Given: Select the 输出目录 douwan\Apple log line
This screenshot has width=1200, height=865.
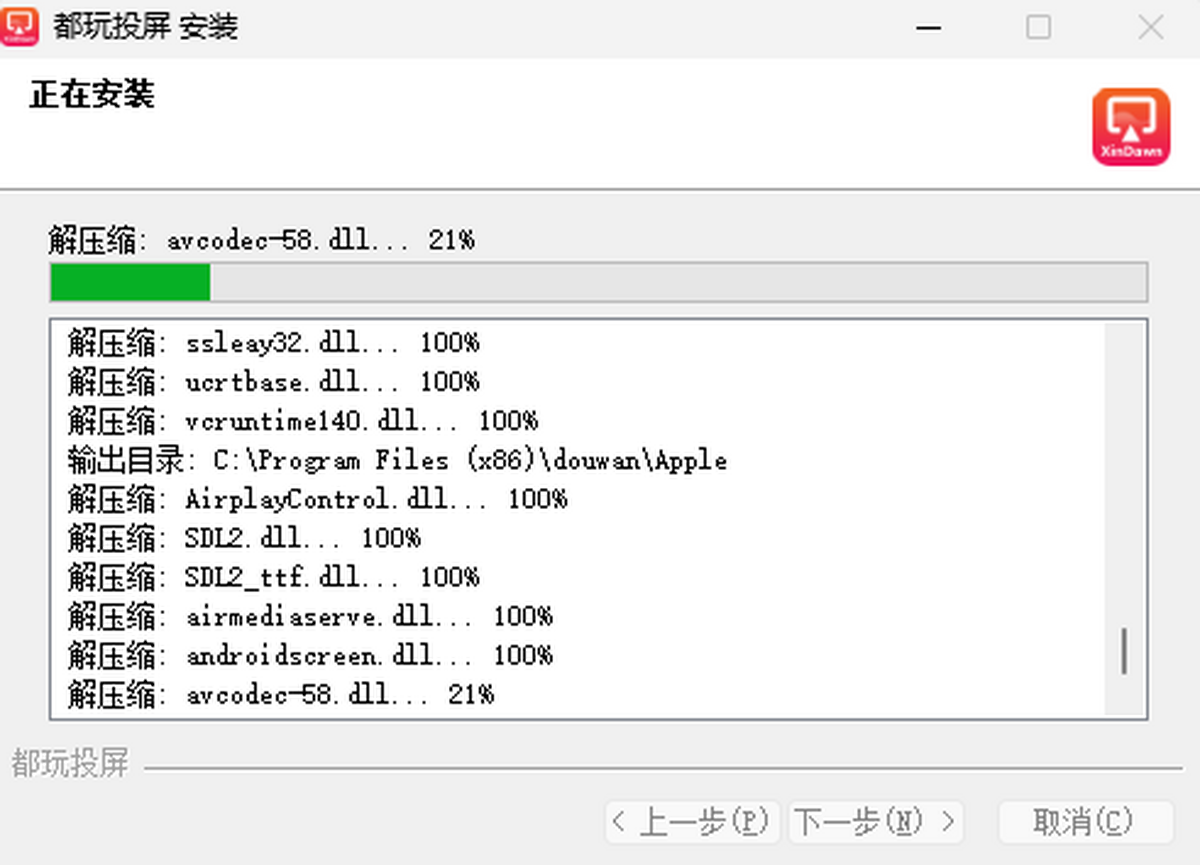Looking at the screenshot, I should 397,460.
